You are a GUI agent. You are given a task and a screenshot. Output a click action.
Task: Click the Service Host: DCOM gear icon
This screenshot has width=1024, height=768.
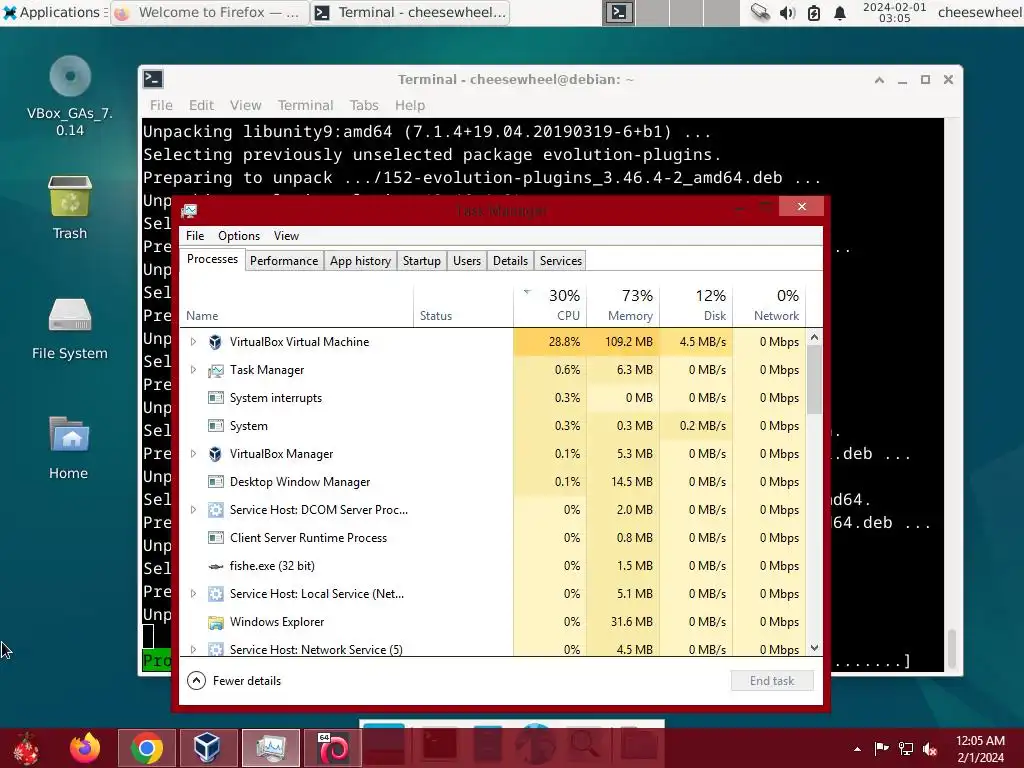tap(215, 510)
